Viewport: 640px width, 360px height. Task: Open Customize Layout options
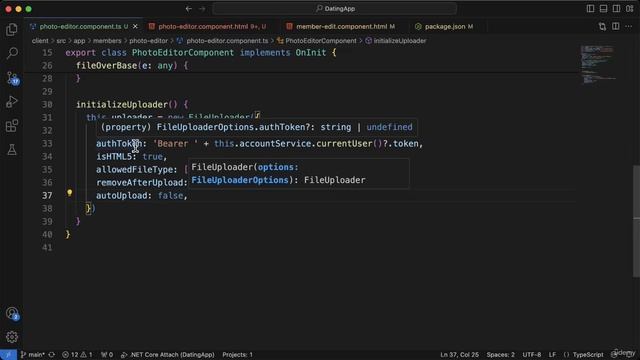point(629,9)
